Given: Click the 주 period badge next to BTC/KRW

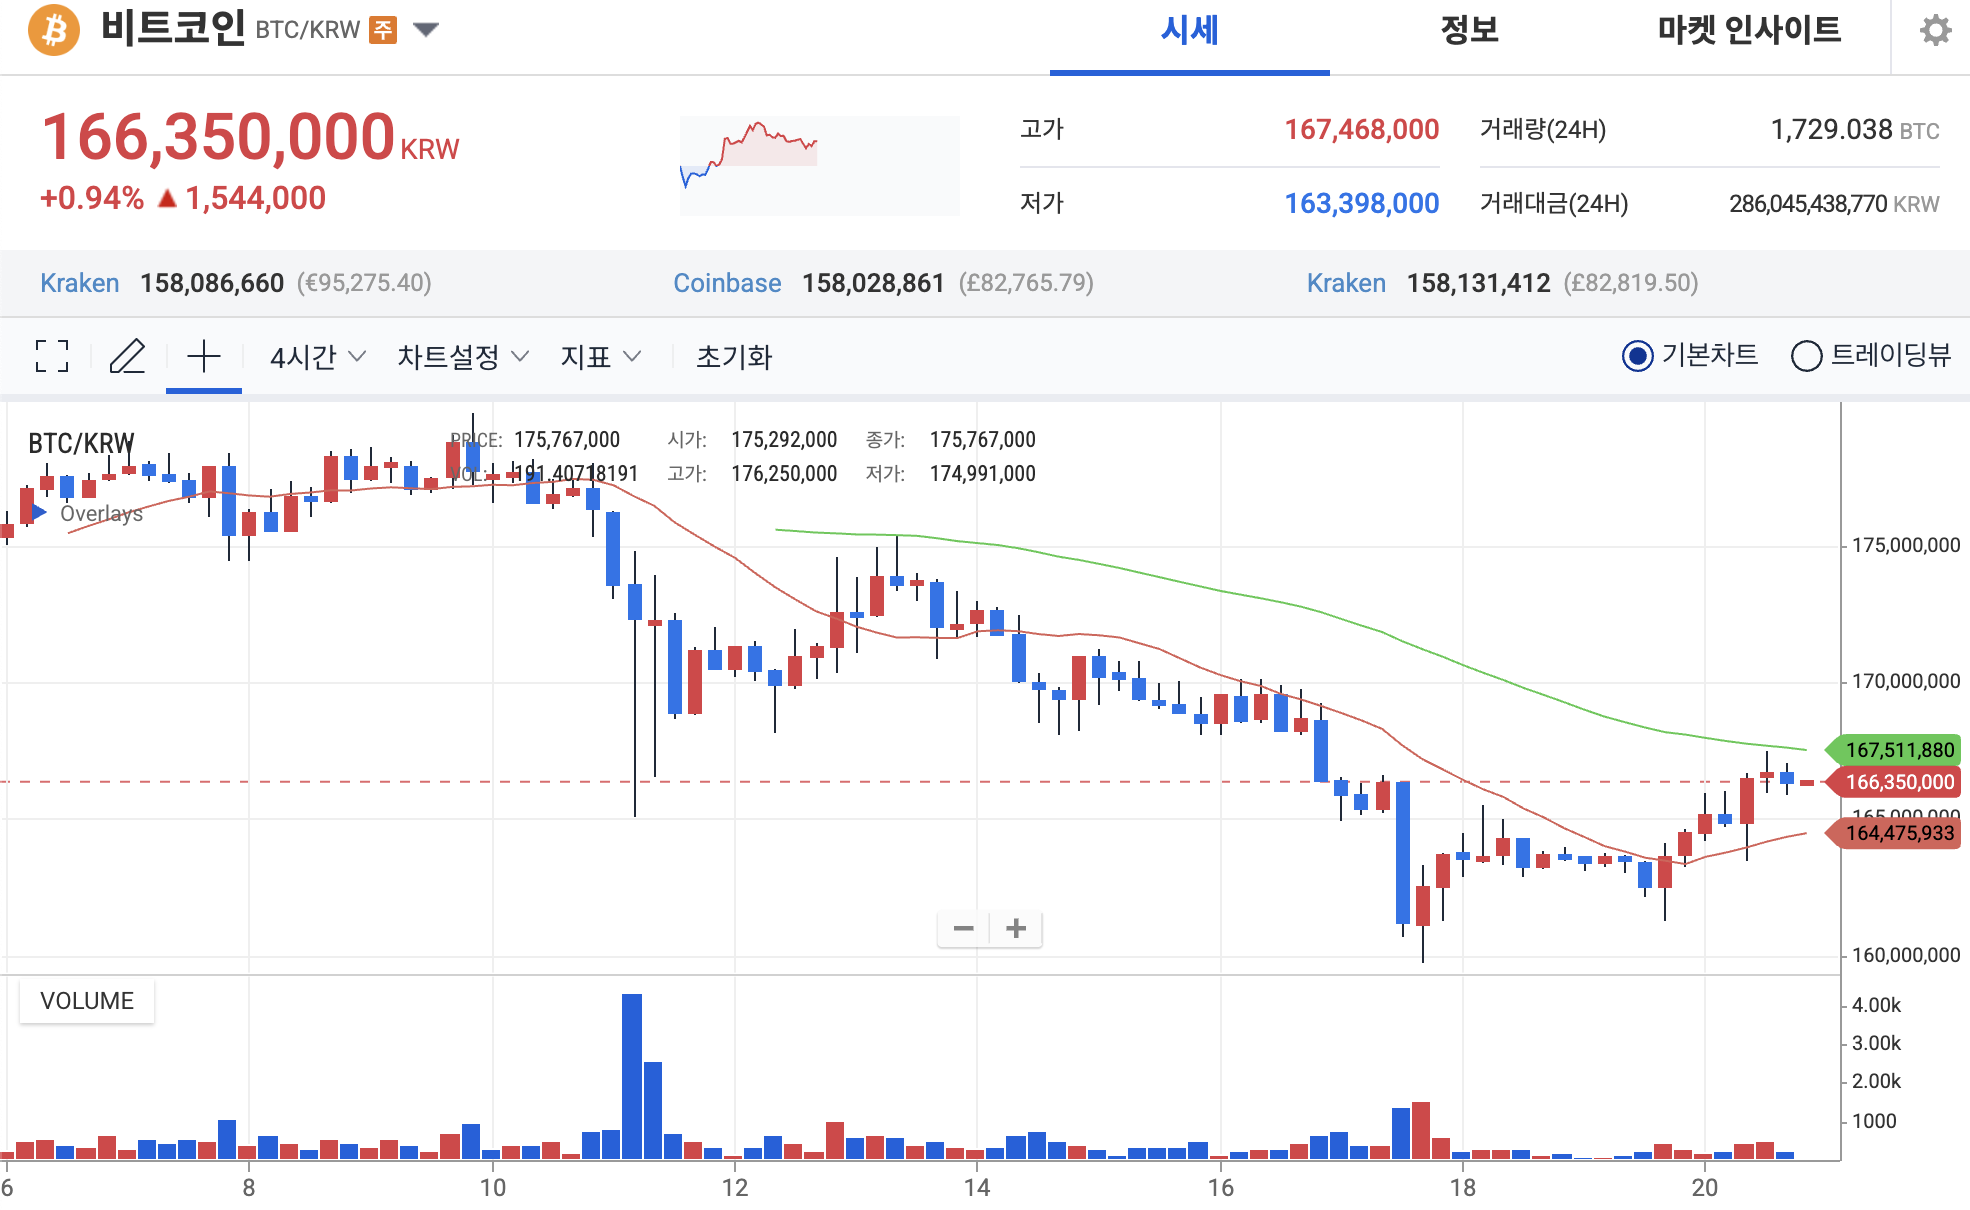Looking at the screenshot, I should 382,29.
